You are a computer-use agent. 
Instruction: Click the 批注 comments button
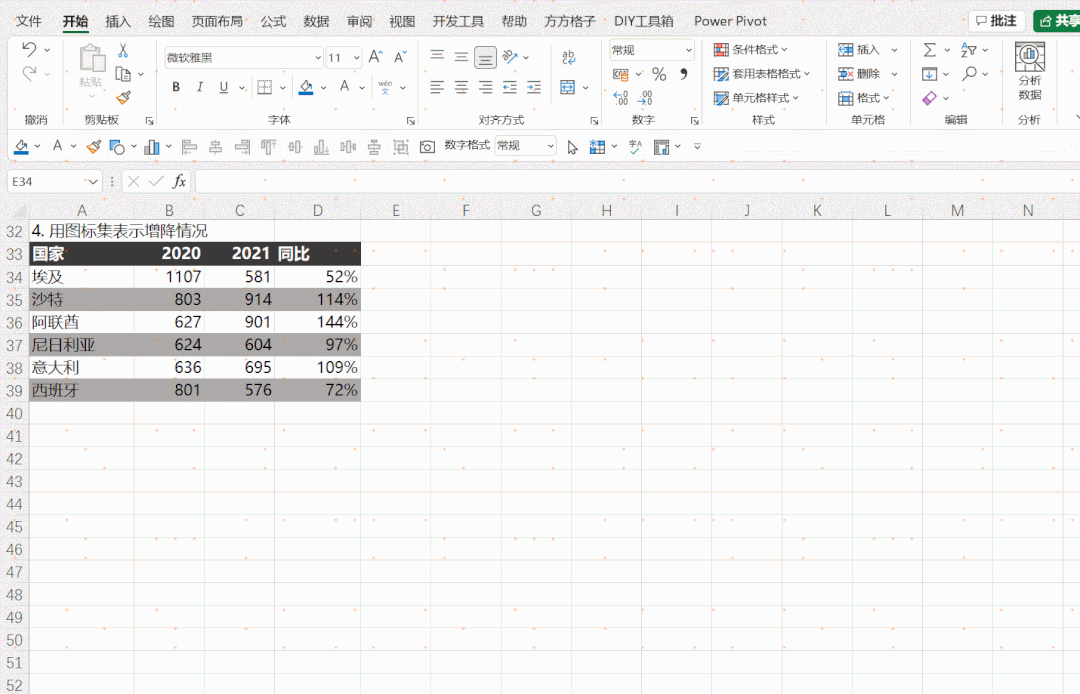coord(997,21)
